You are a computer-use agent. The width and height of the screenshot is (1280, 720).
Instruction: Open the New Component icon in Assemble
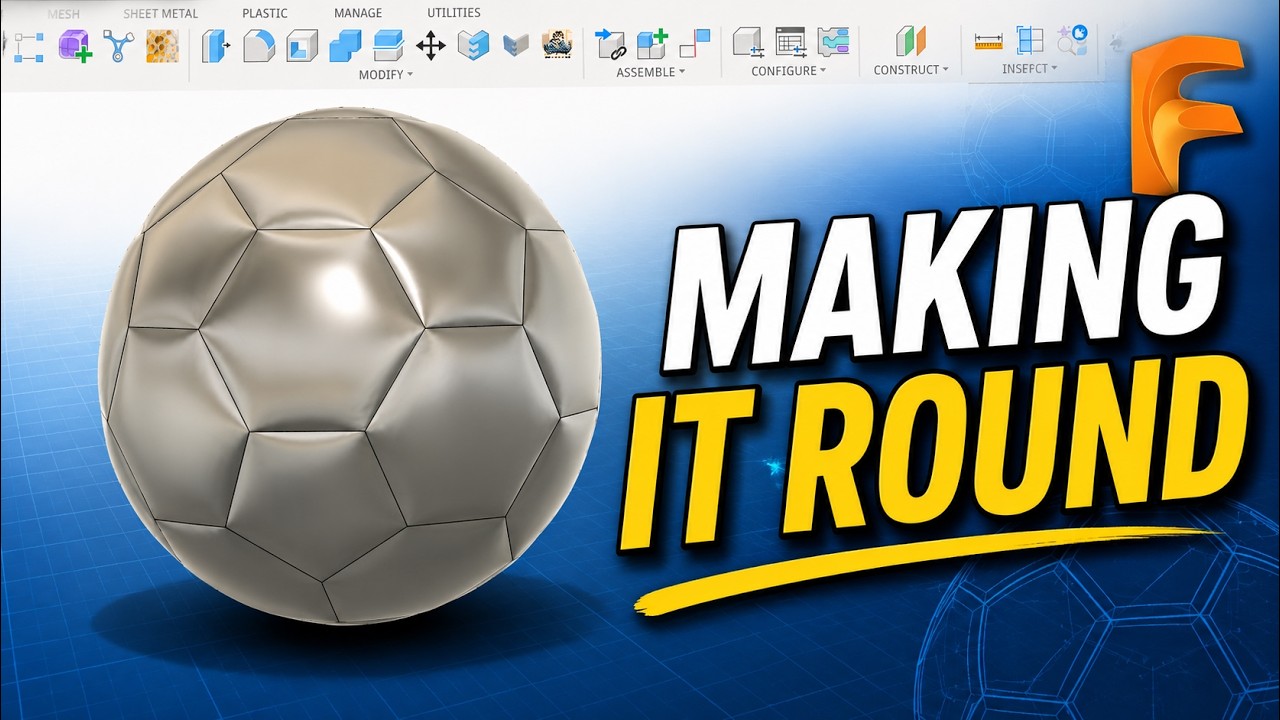click(x=652, y=43)
